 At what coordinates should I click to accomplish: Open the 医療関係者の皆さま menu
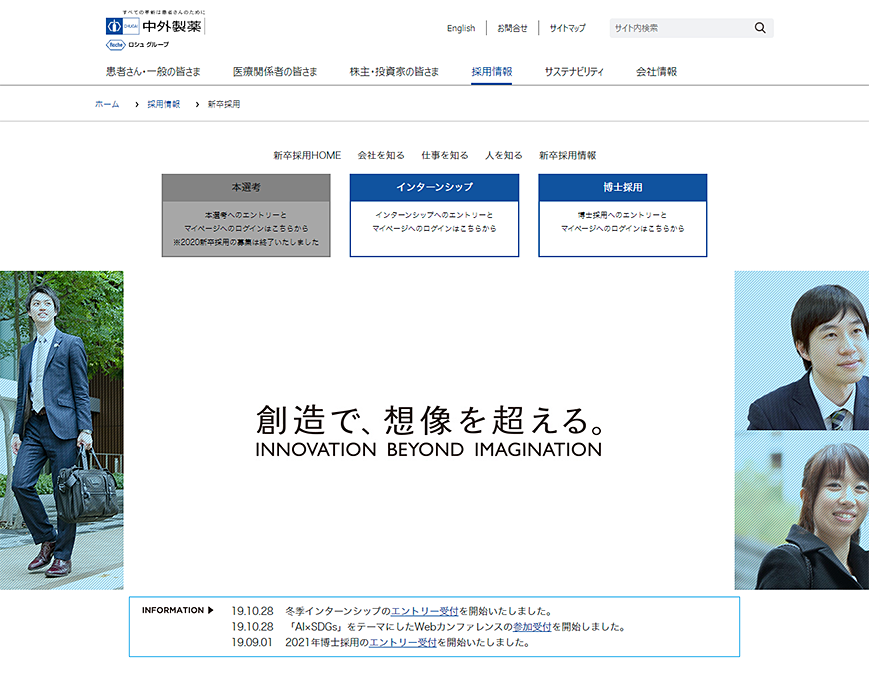click(272, 71)
